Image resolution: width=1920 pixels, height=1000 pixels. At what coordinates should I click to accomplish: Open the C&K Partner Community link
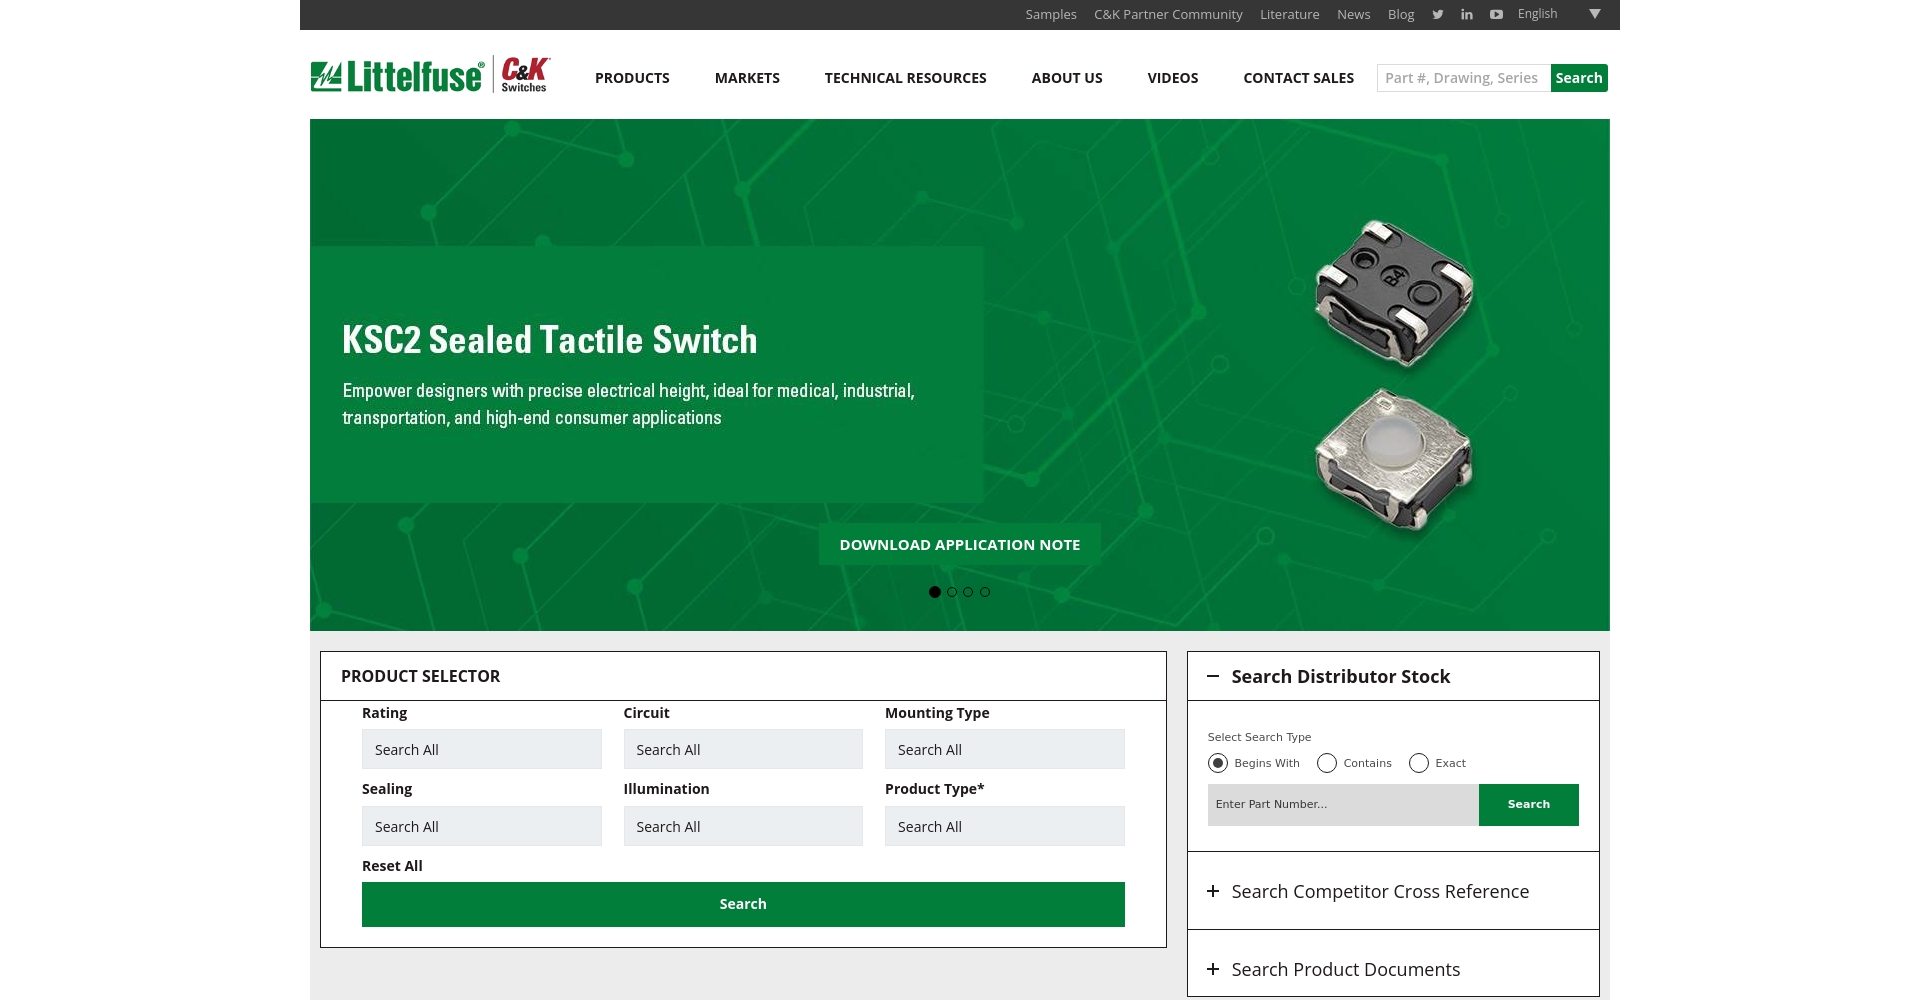[1168, 14]
